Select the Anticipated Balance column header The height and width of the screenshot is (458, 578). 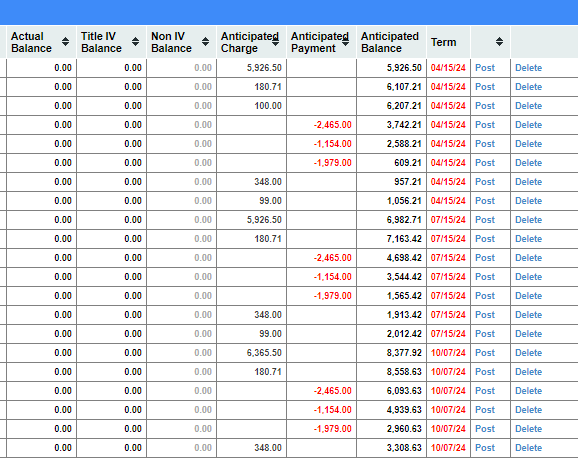click(390, 42)
